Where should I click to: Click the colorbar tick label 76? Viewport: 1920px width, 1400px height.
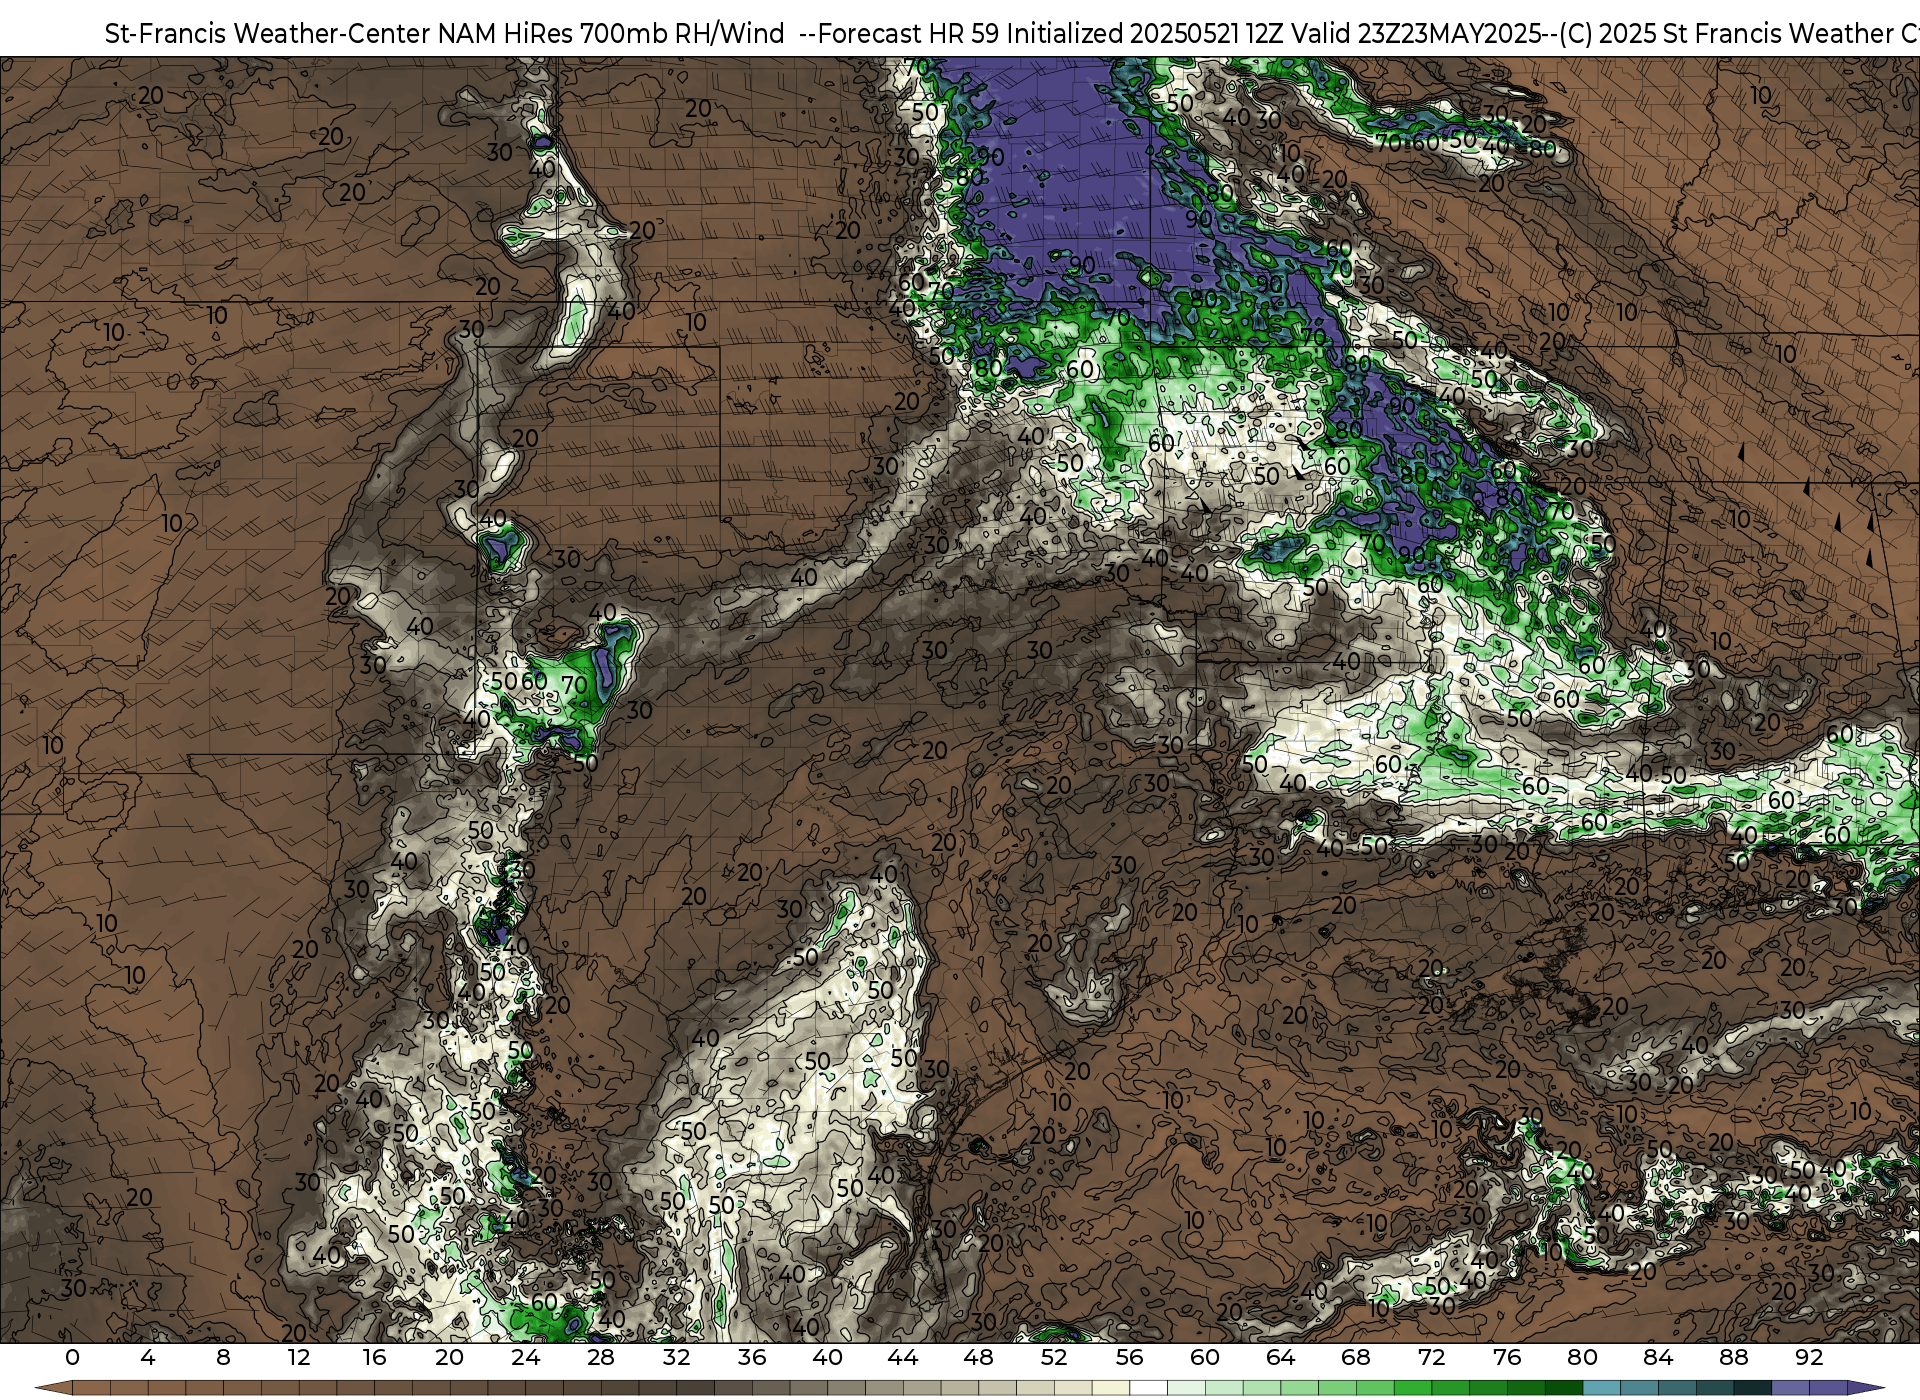coord(1507,1358)
